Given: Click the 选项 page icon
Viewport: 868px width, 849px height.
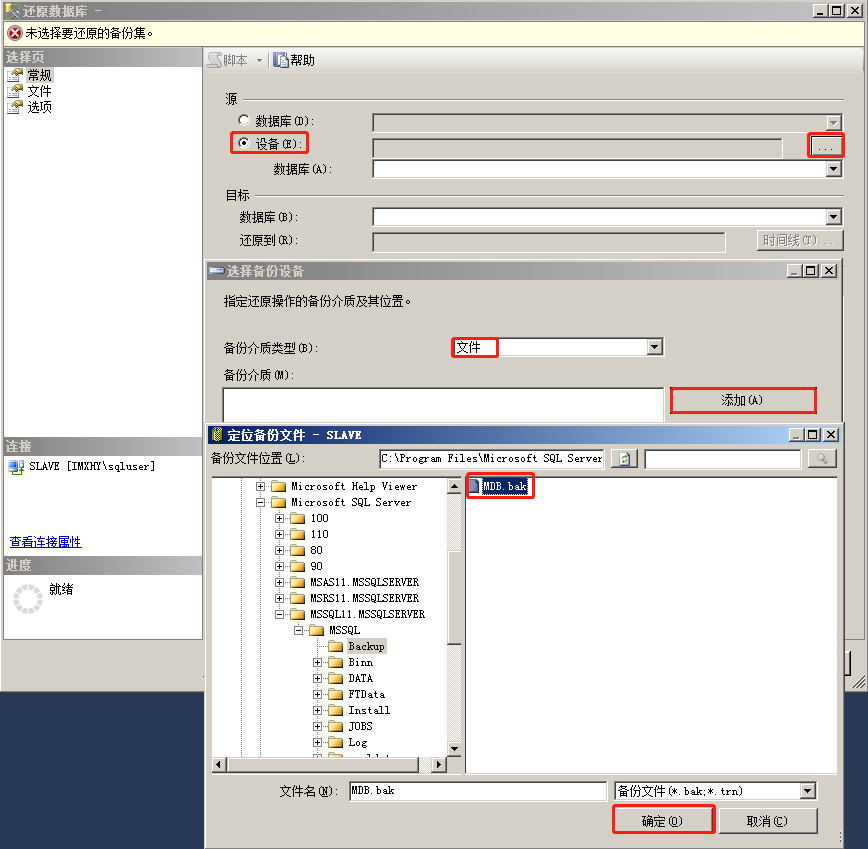Looking at the screenshot, I should click(16, 107).
